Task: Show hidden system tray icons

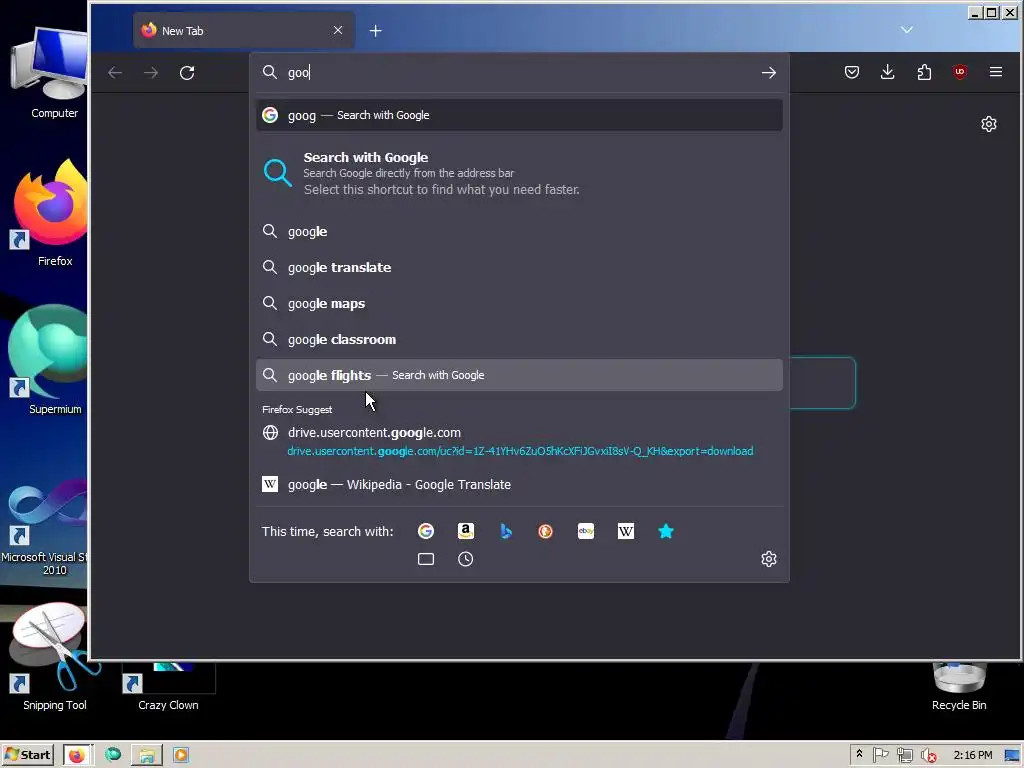Action: pos(859,755)
